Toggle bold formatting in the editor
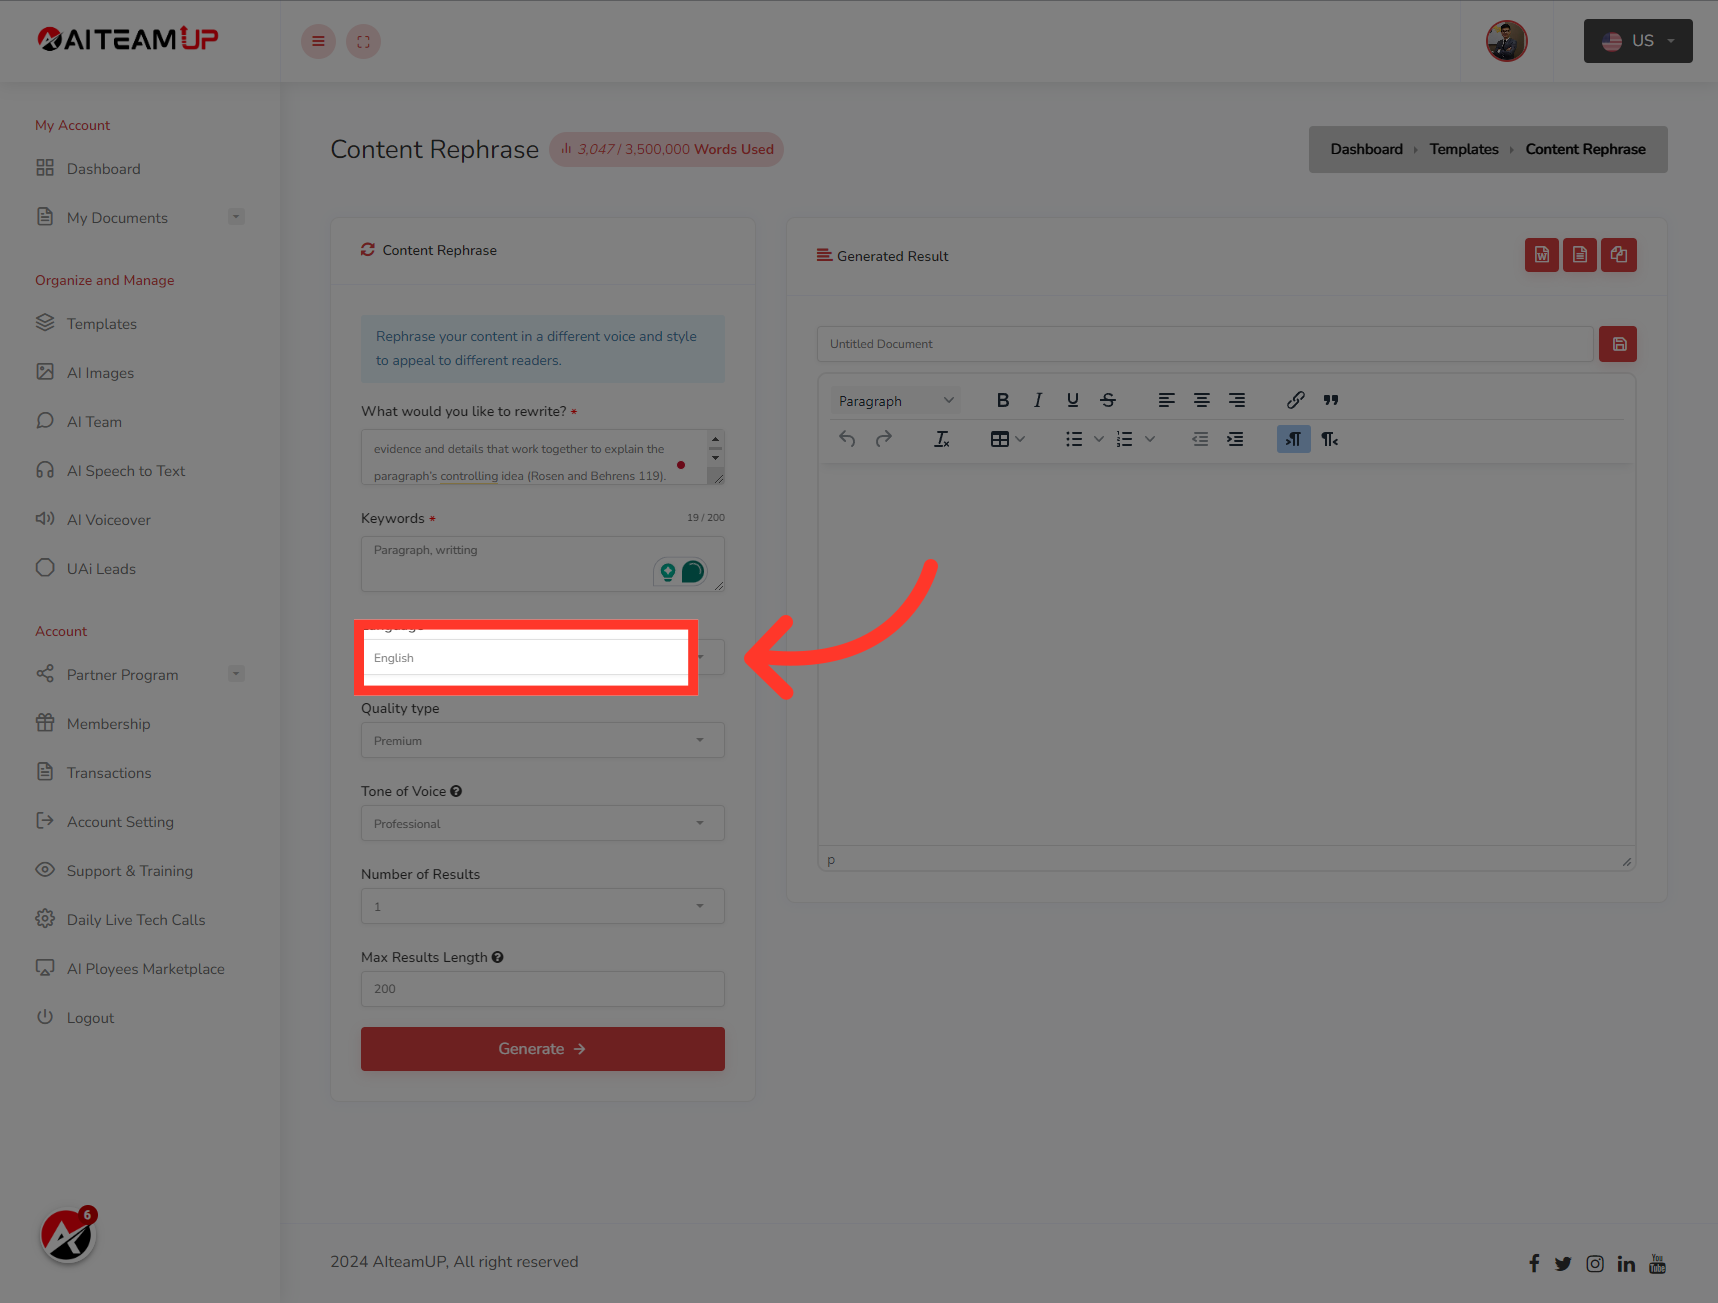Viewport: 1718px width, 1303px height. click(1003, 399)
